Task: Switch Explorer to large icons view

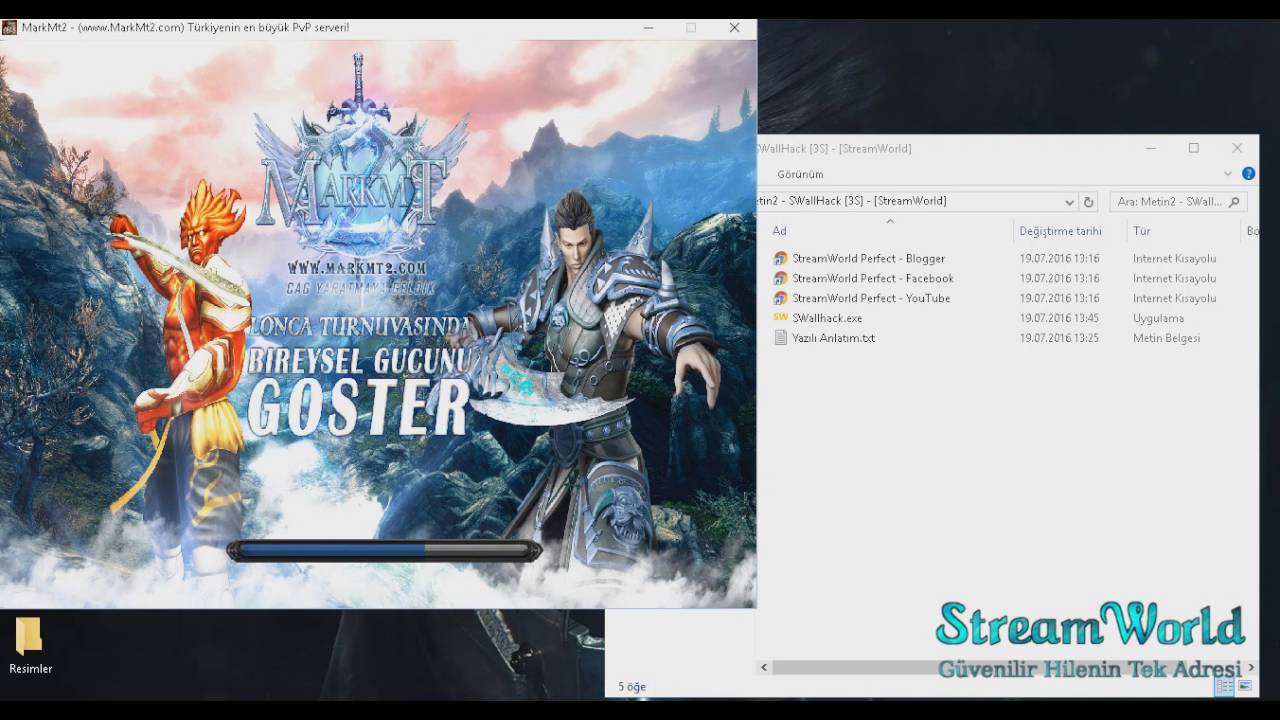Action: 1245,686
